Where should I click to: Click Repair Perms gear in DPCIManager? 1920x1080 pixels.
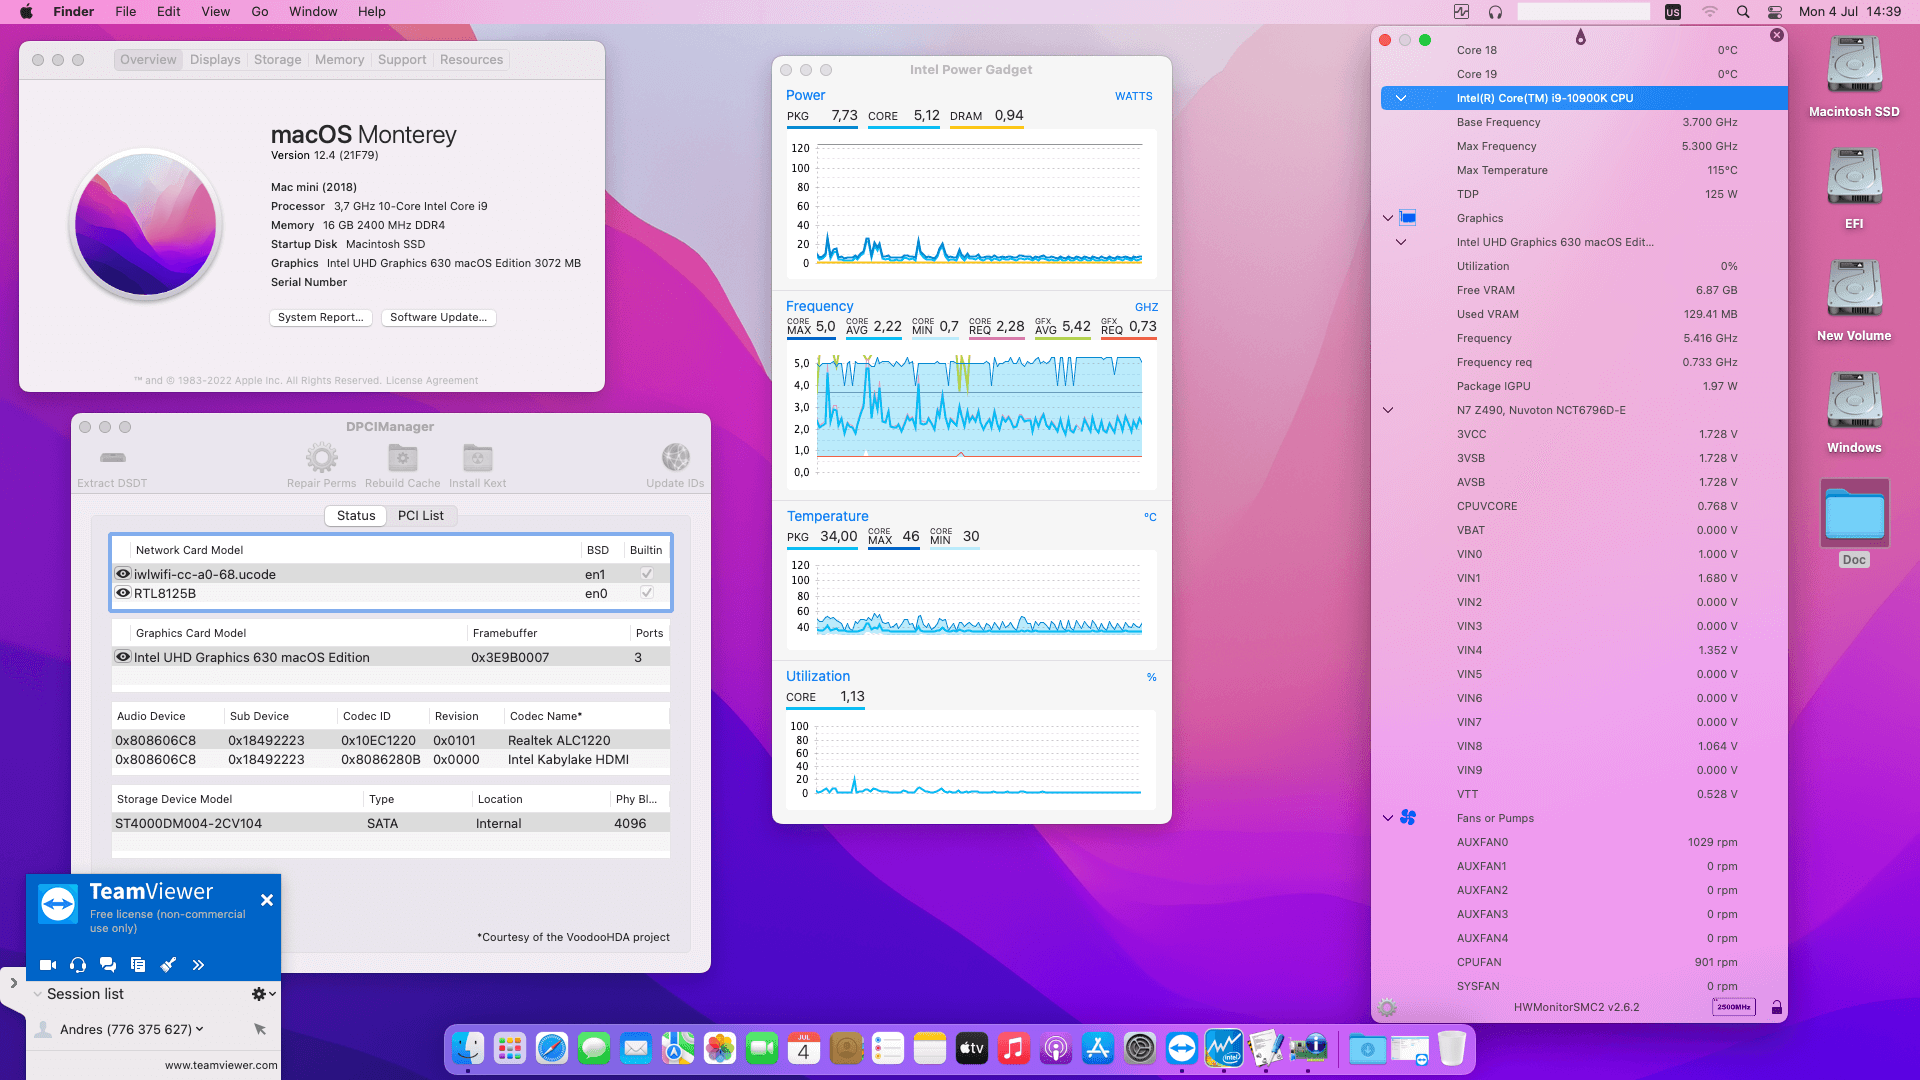point(321,458)
